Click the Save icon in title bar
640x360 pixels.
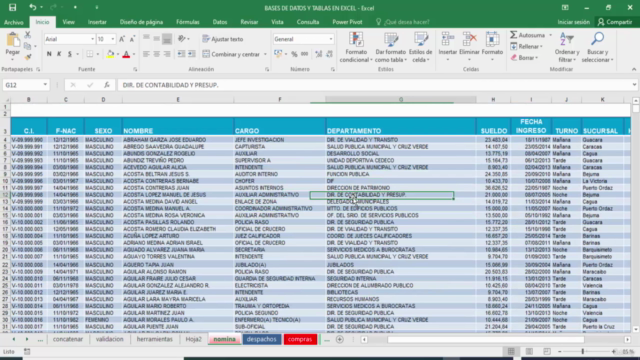click(x=12, y=7)
